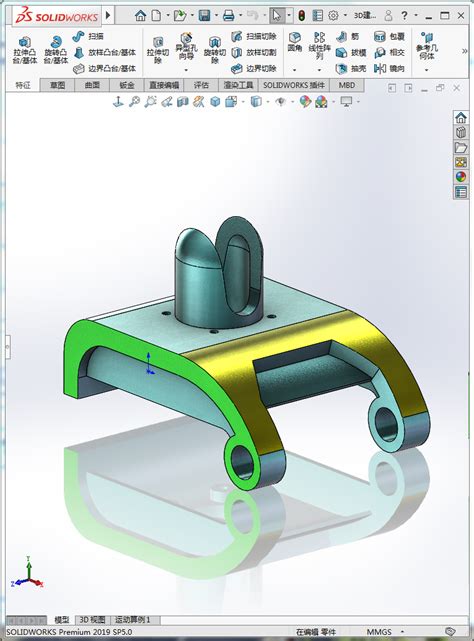Select Lofted Boss/Base (放样凸台/基体)
Image resolution: width=474 pixels, height=641 pixels.
105,52
